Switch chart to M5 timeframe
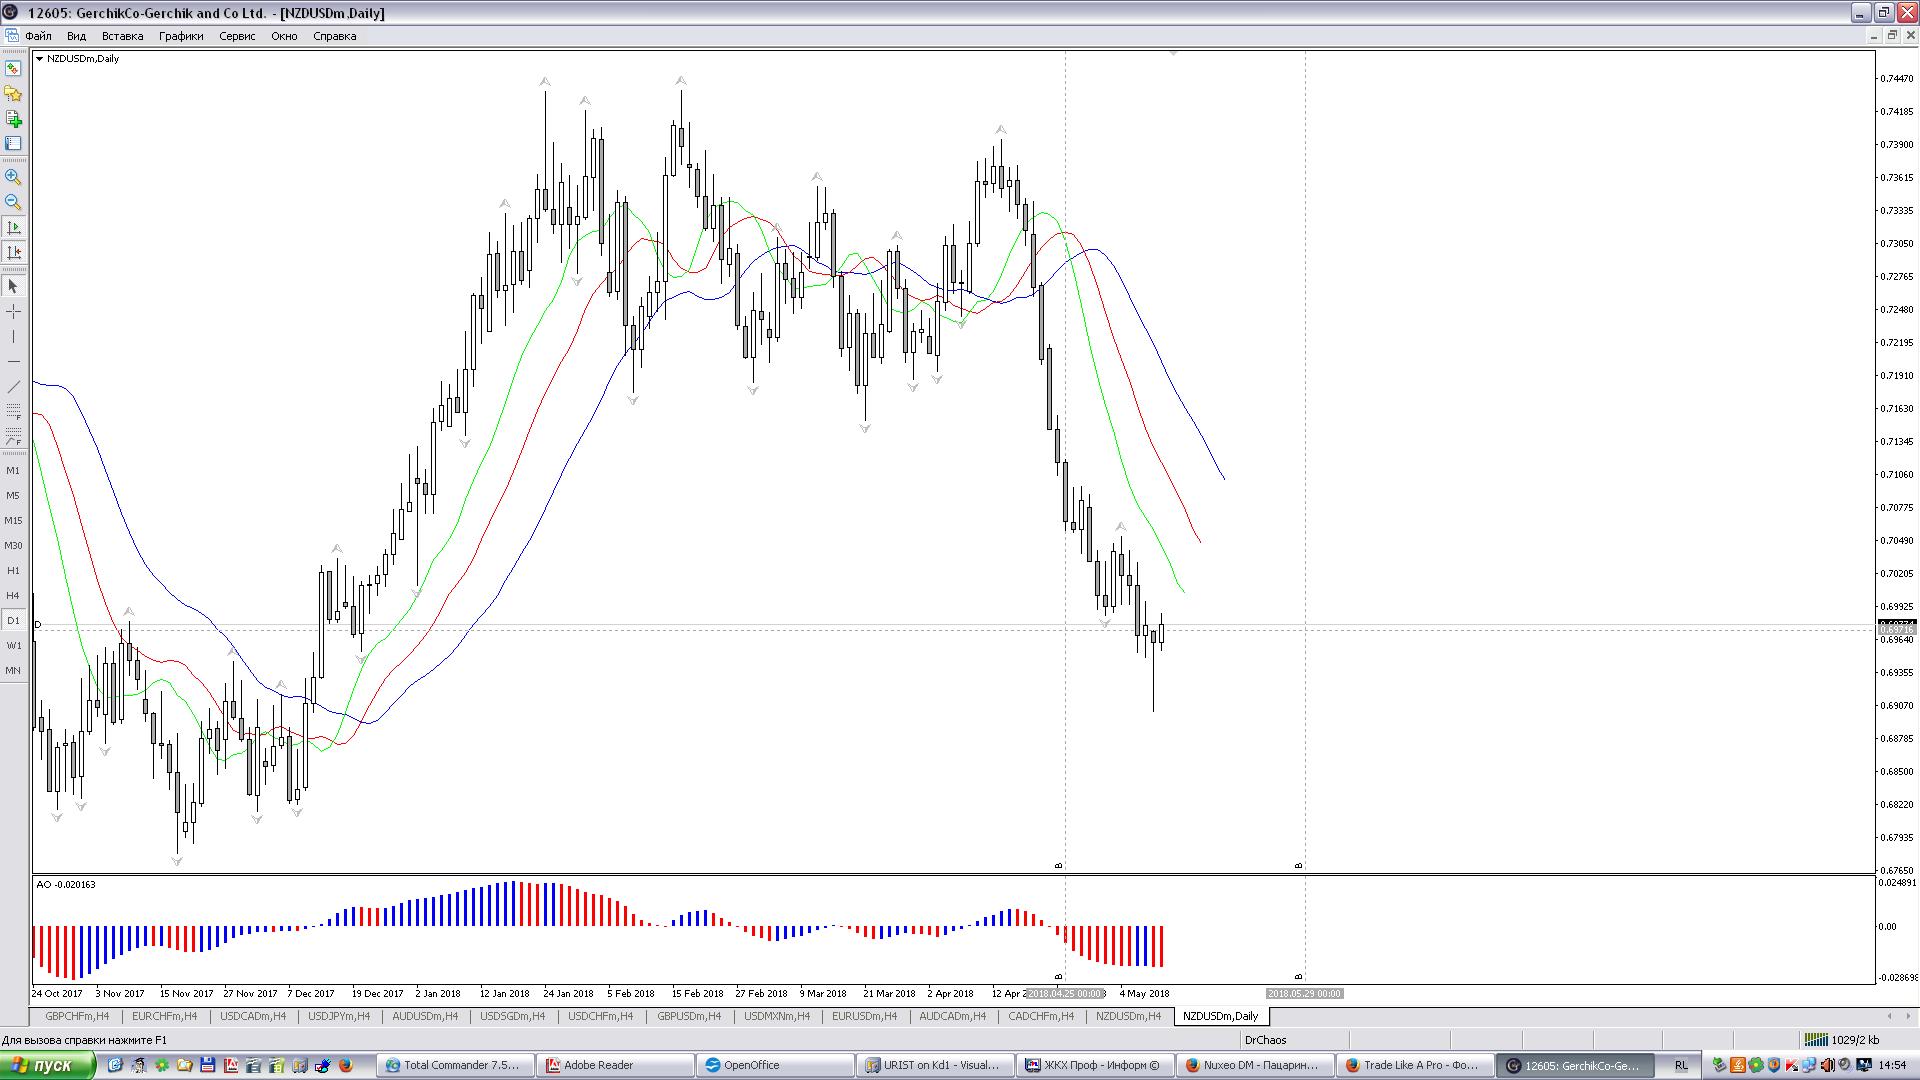The width and height of the screenshot is (1920, 1080). (13, 495)
